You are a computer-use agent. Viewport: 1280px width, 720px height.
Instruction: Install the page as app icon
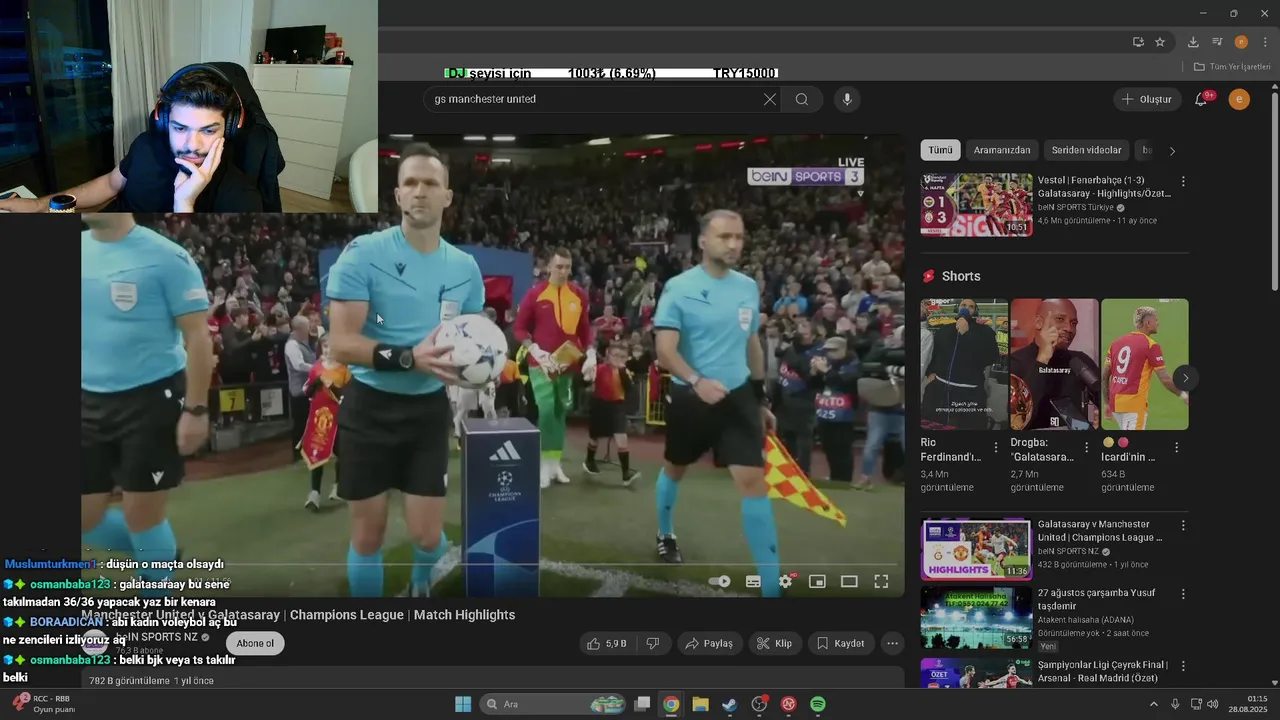coord(1138,42)
